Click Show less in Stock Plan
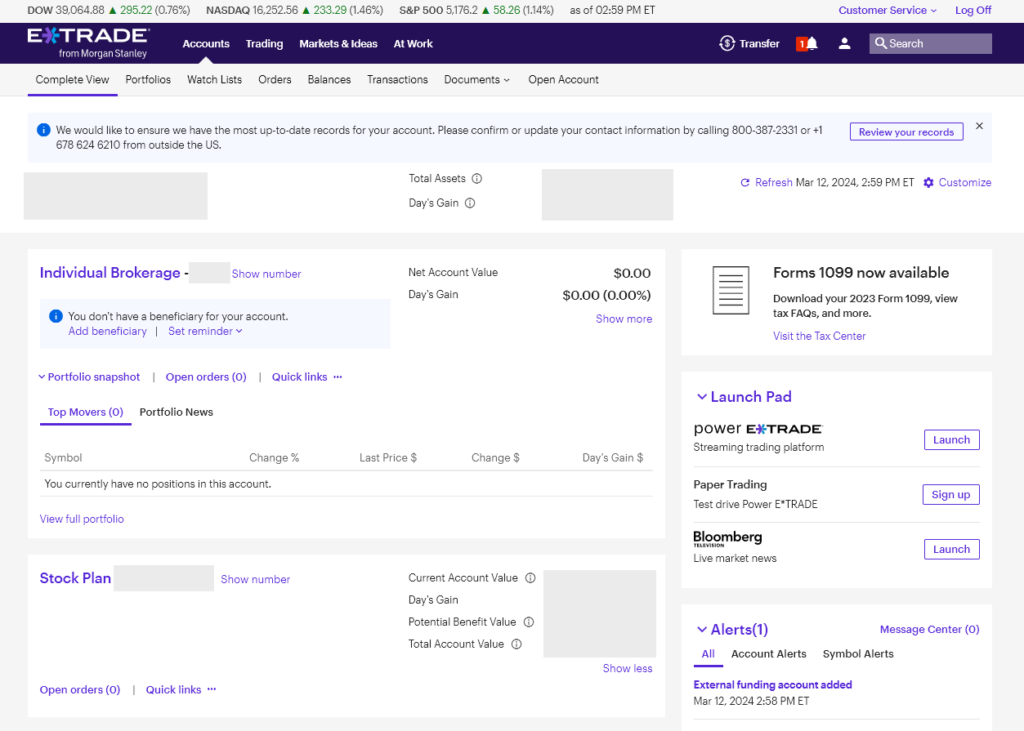The image size is (1024, 731). point(628,668)
